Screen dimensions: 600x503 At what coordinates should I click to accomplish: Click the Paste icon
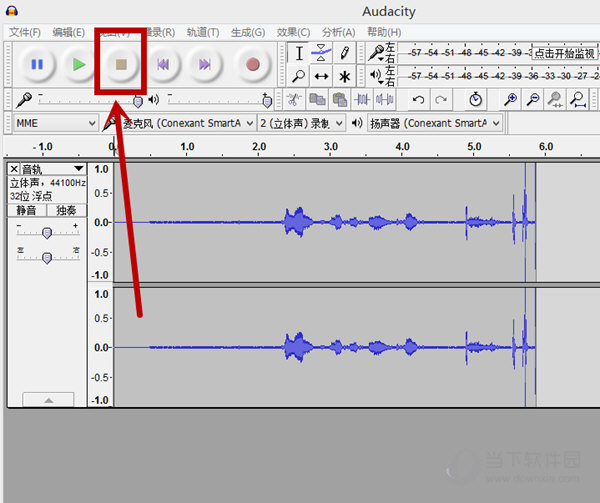click(340, 100)
